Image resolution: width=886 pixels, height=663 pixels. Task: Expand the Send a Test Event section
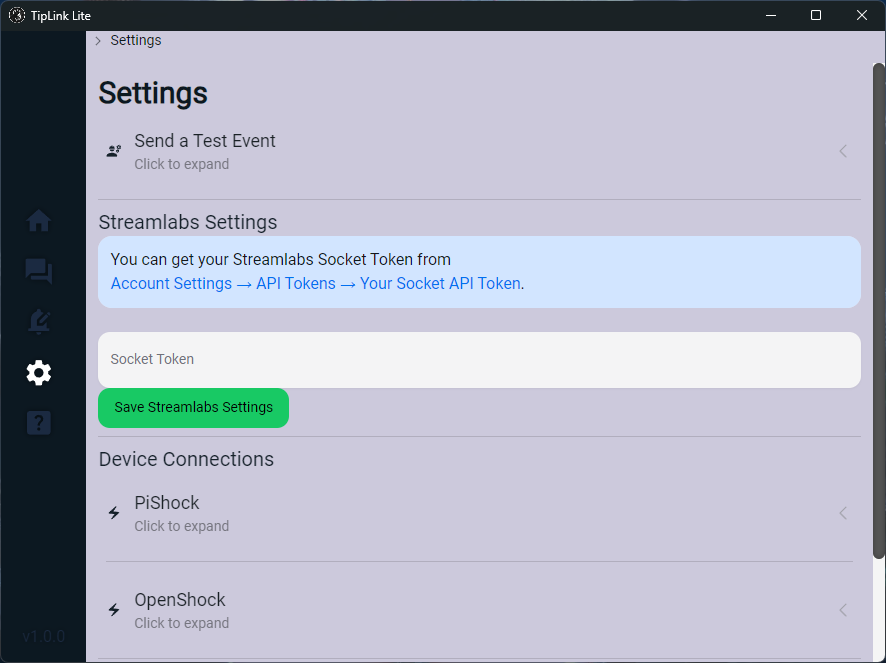(x=478, y=151)
